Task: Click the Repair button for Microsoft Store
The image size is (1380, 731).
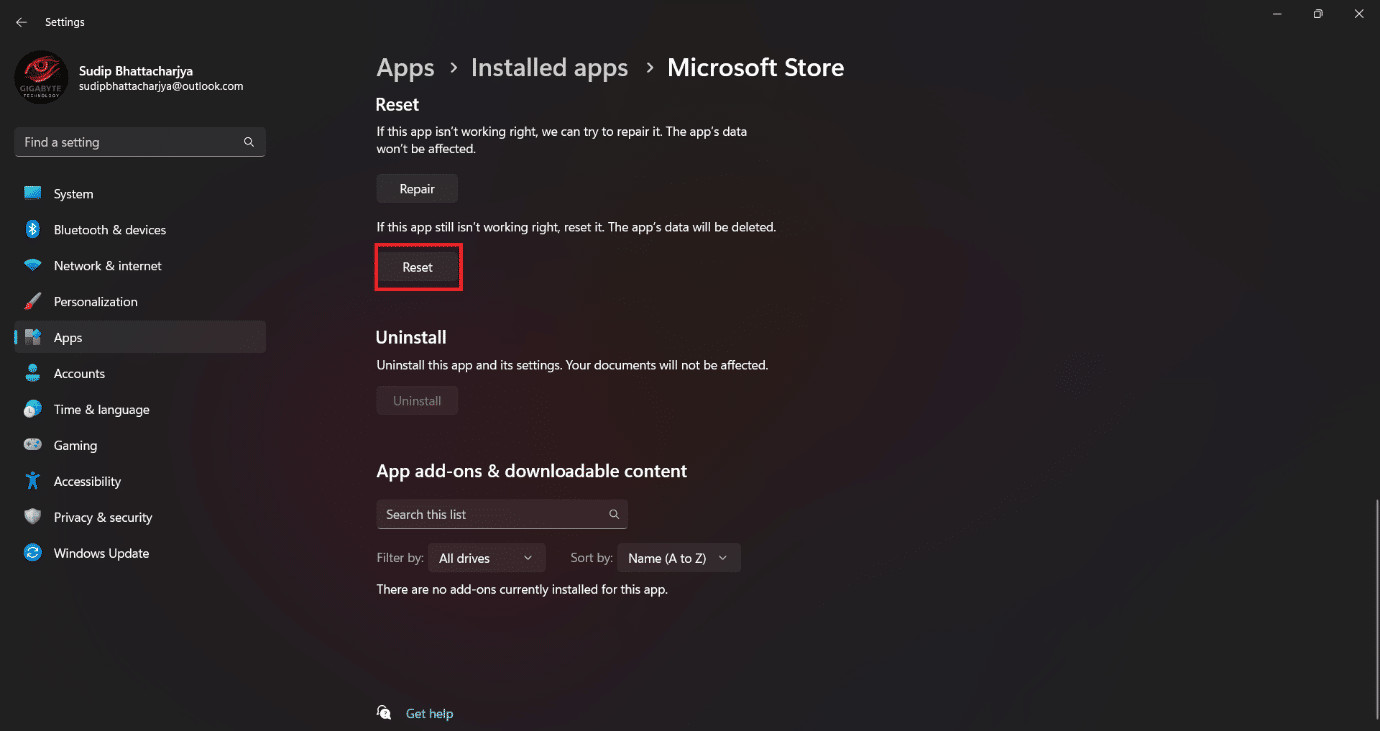Action: coord(417,188)
